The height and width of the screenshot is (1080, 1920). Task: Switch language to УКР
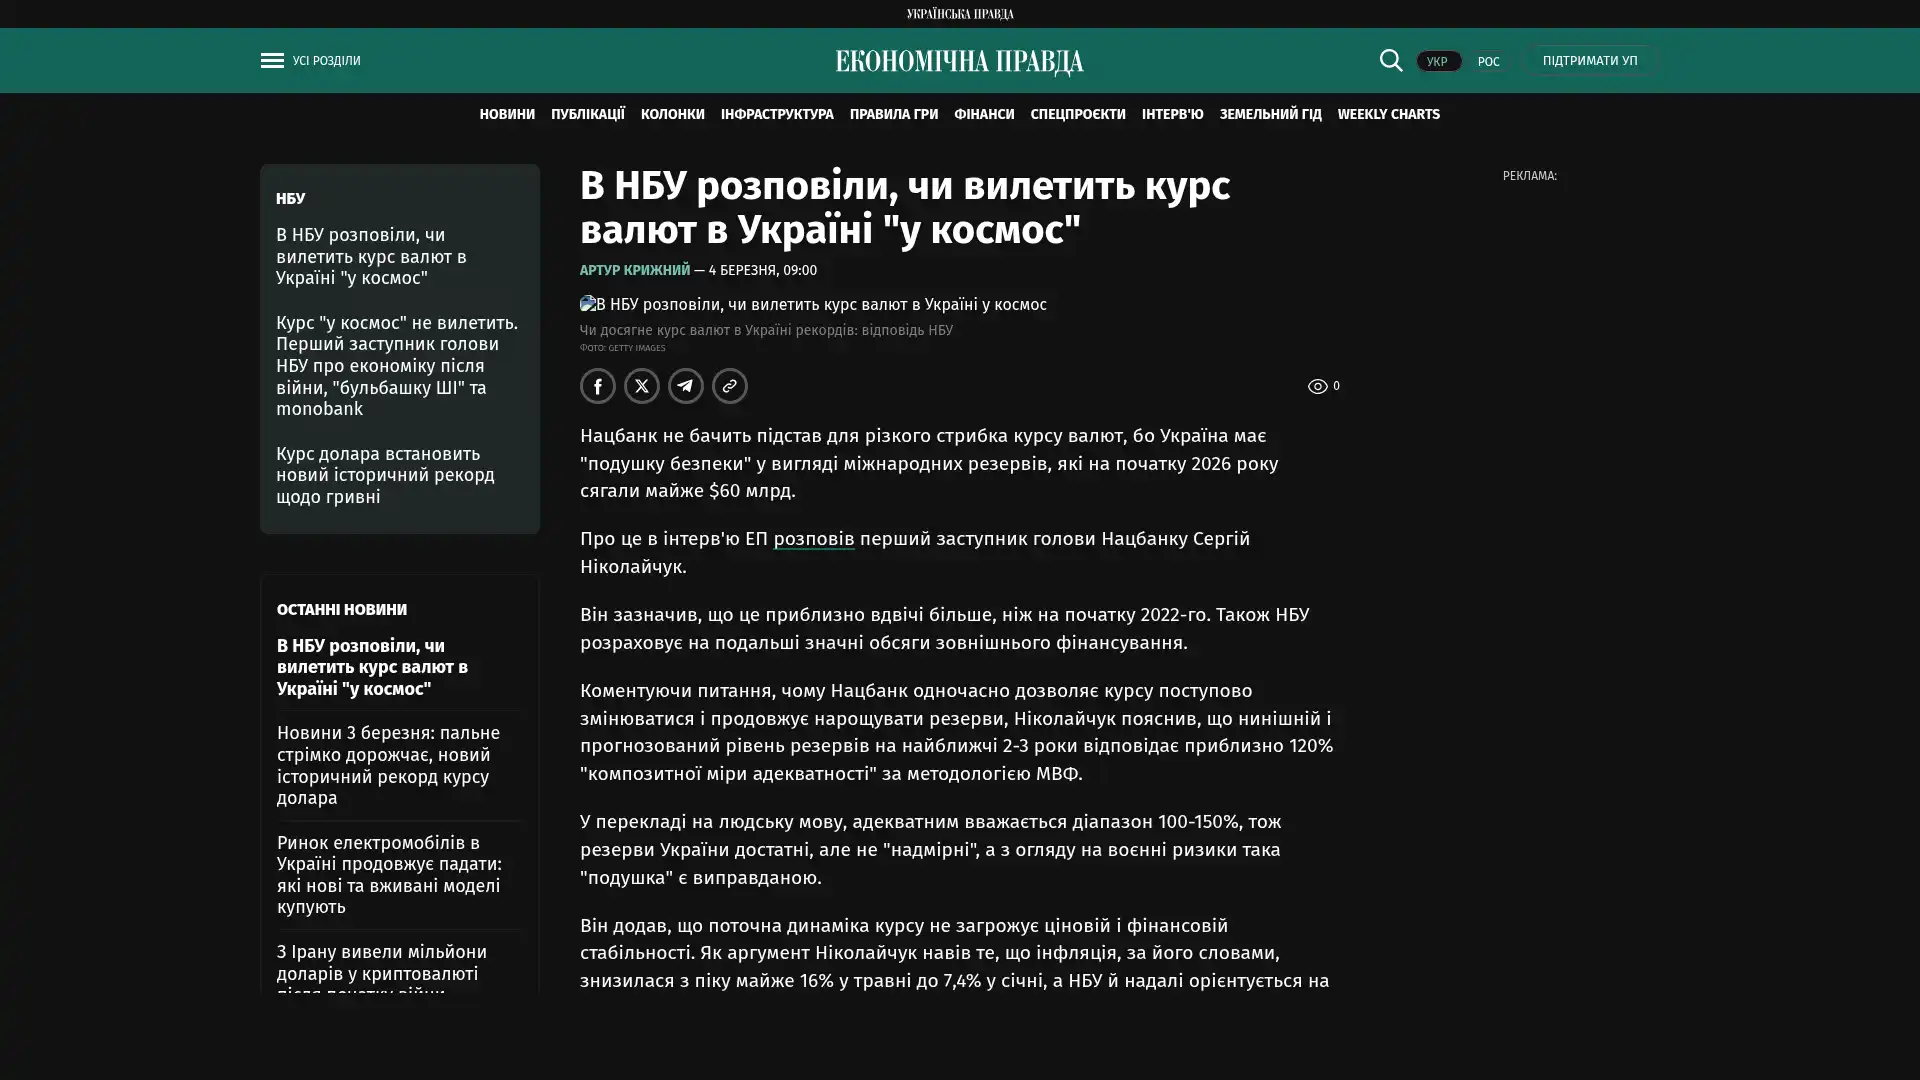(x=1437, y=62)
